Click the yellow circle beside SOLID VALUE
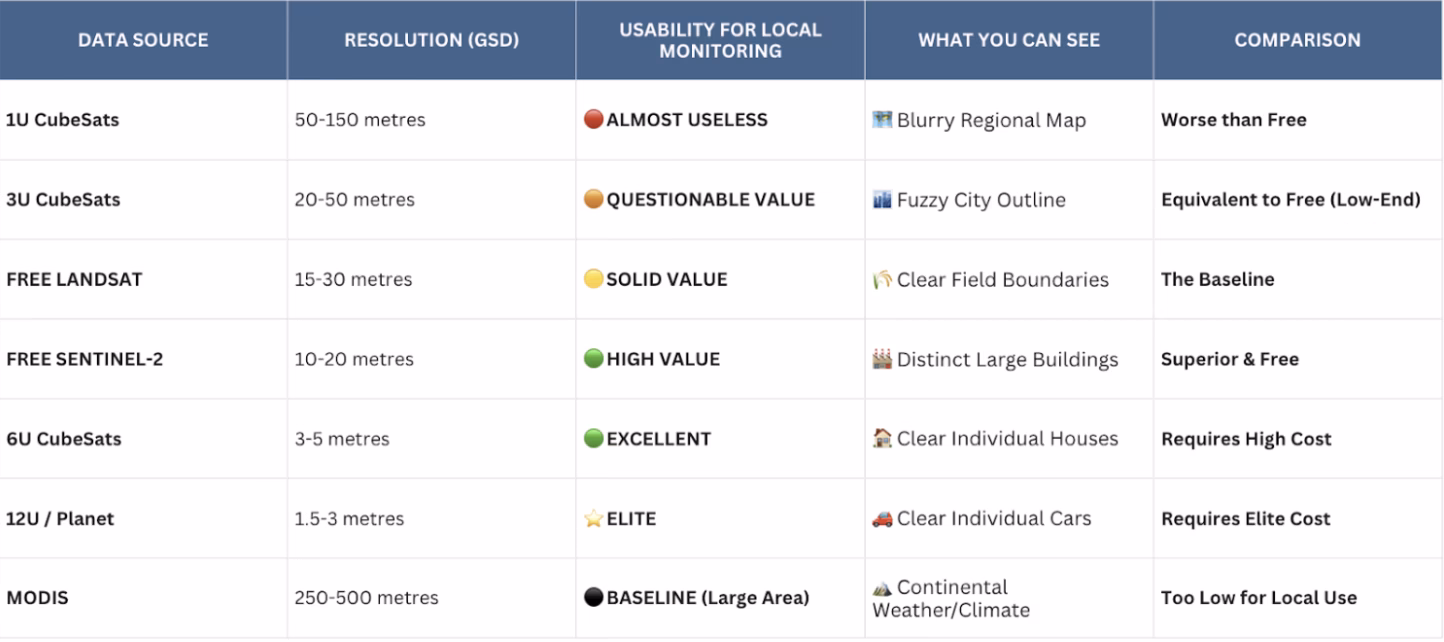This screenshot has height=642, width=1444. point(594,280)
